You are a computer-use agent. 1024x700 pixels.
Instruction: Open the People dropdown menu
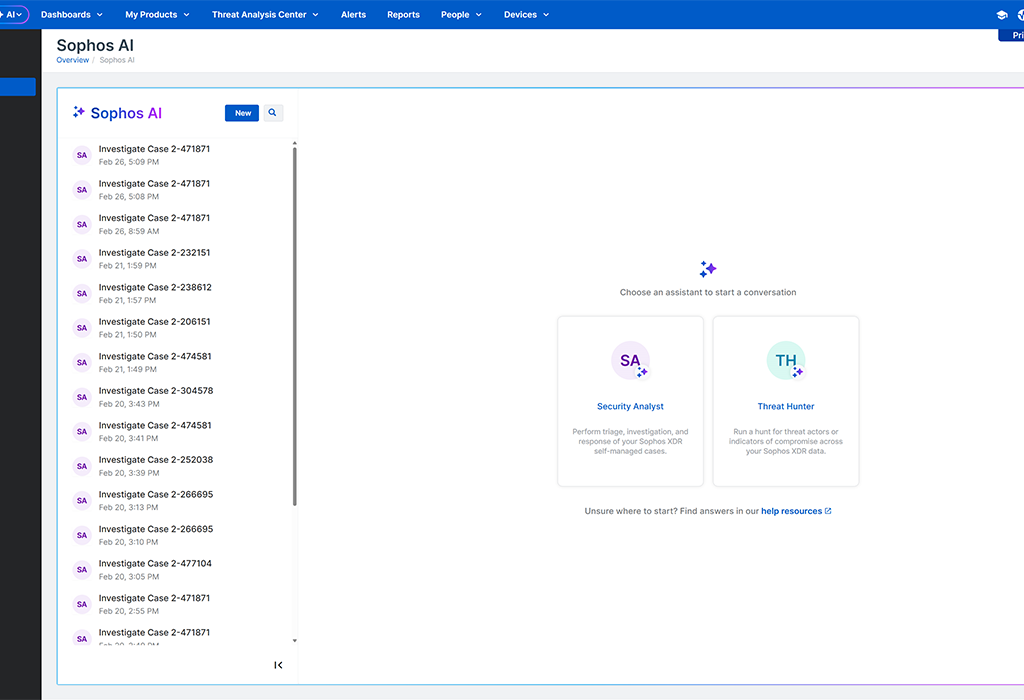pyautogui.click(x=461, y=15)
